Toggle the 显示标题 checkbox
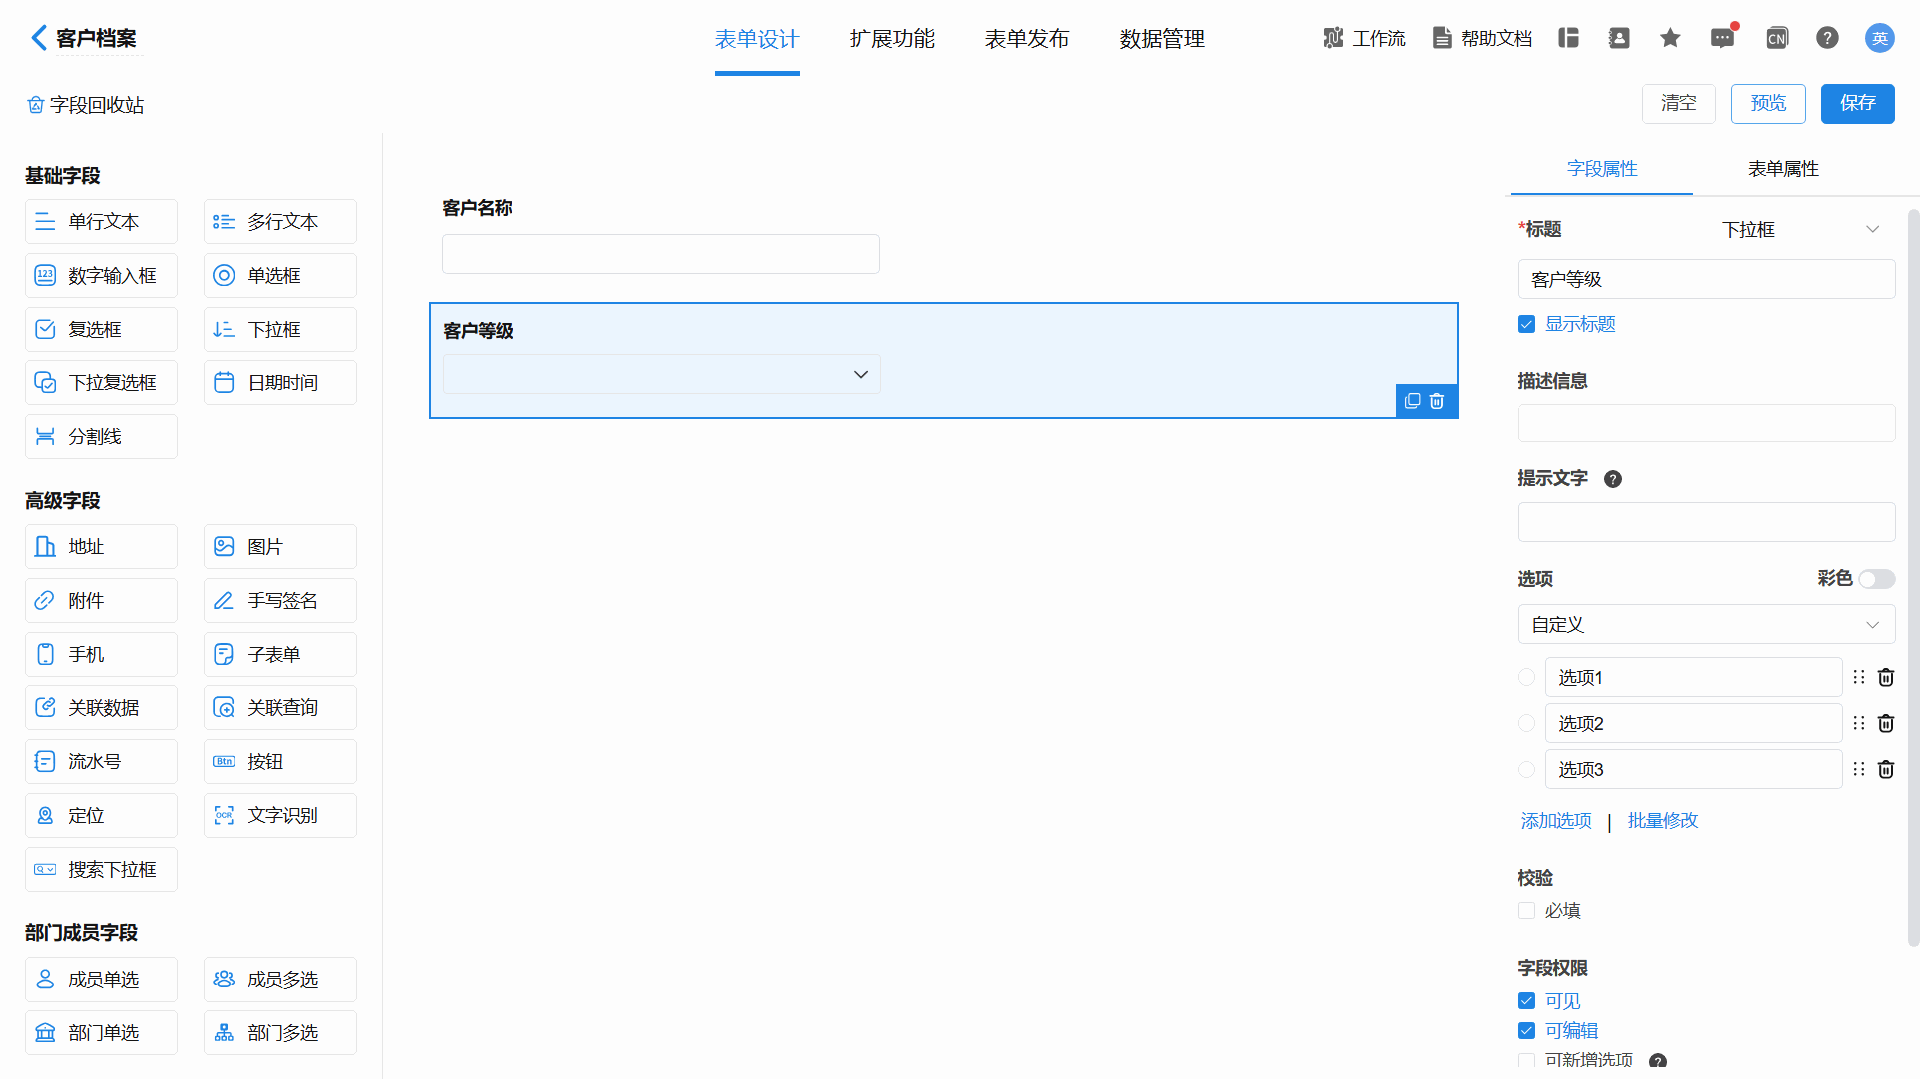 coord(1526,324)
